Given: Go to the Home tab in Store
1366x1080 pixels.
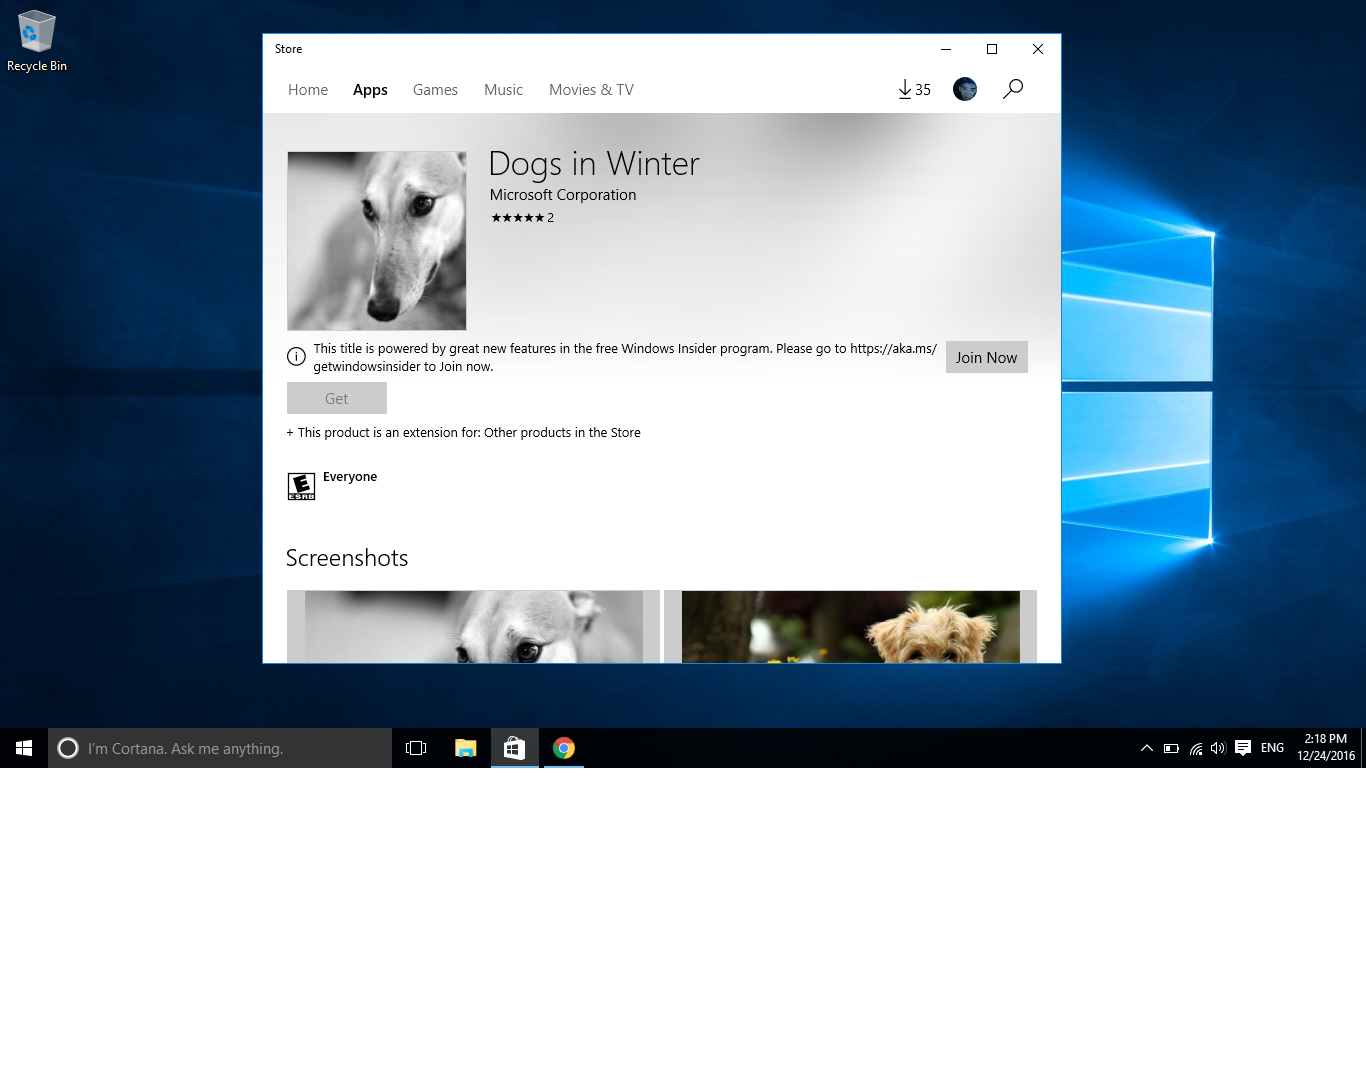Looking at the screenshot, I should point(308,90).
